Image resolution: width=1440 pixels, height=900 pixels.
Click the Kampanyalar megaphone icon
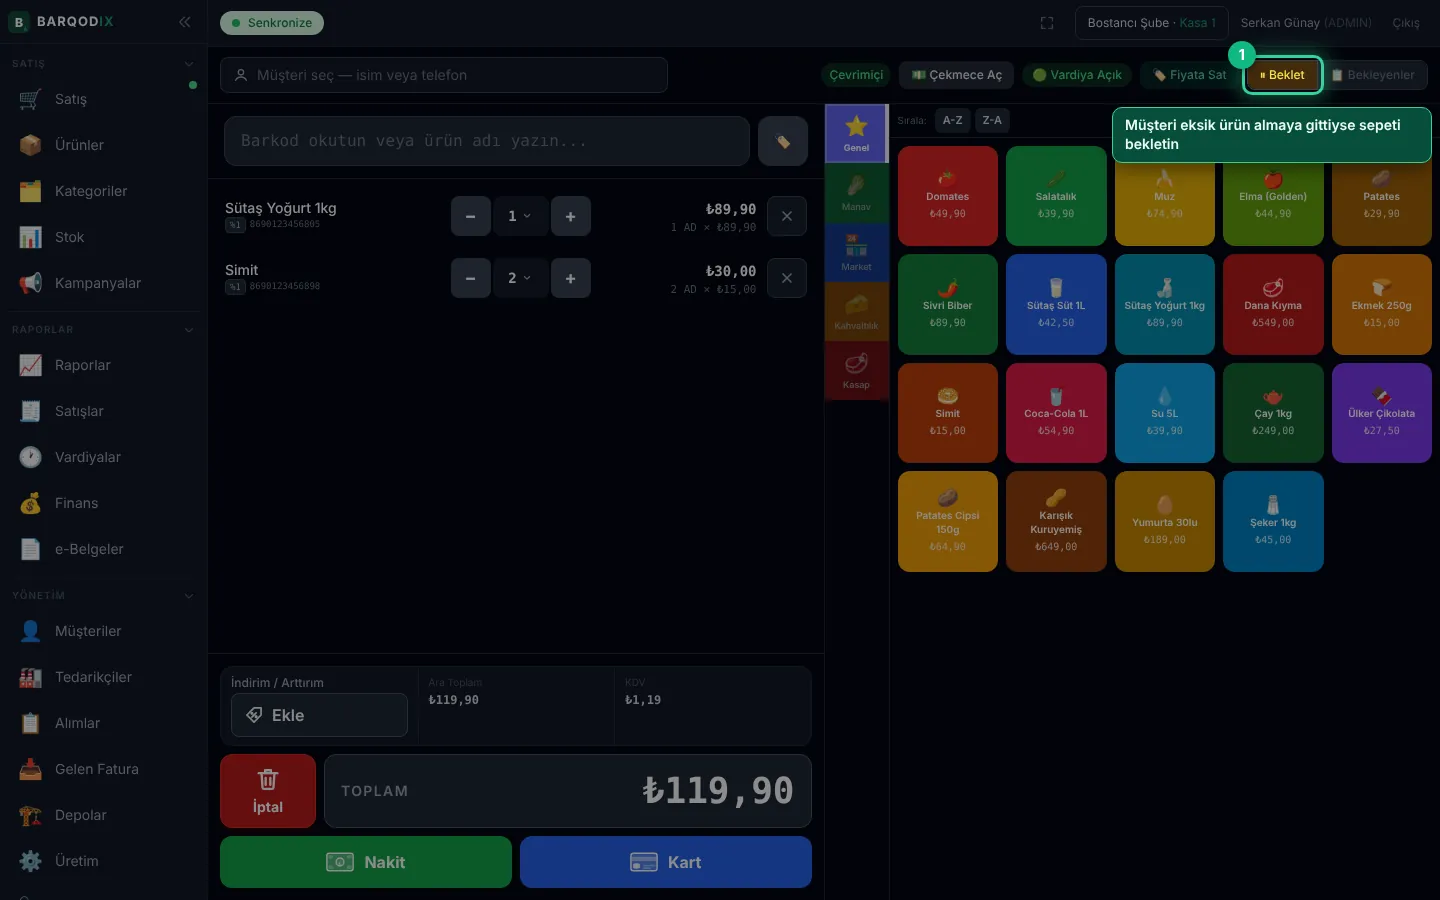coord(31,283)
